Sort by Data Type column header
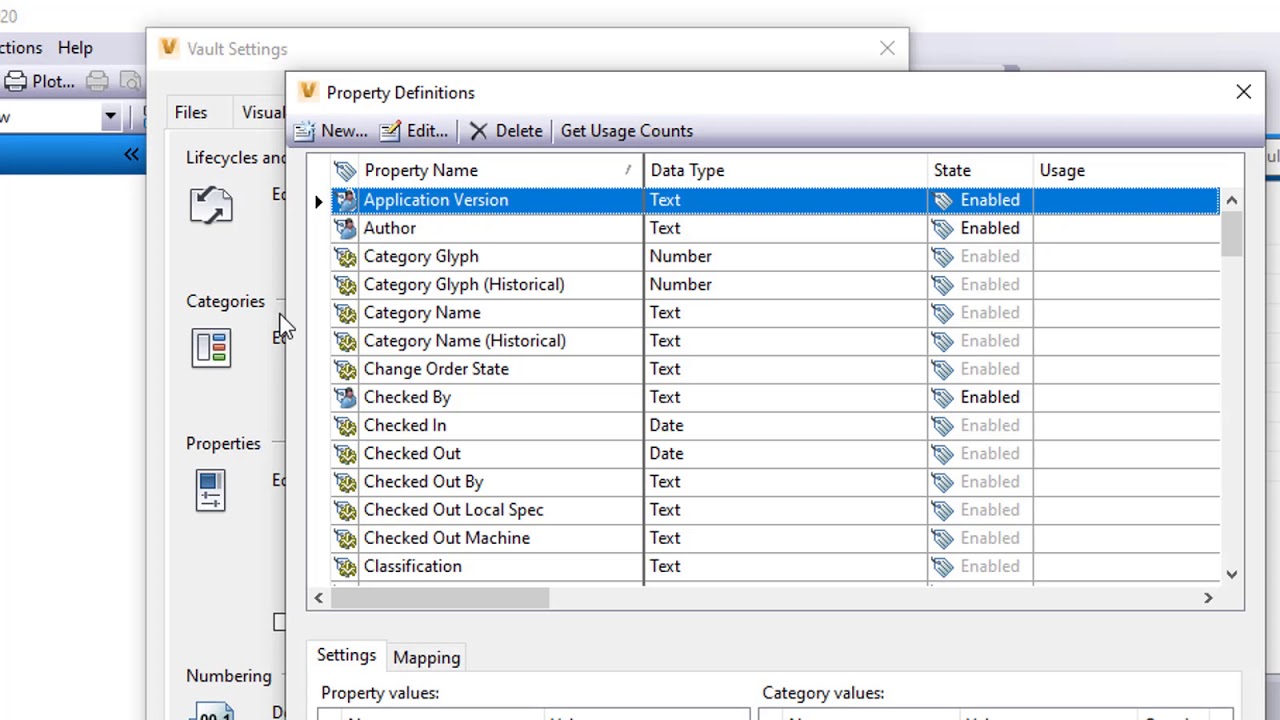Image resolution: width=1280 pixels, height=720 pixels. 786,171
